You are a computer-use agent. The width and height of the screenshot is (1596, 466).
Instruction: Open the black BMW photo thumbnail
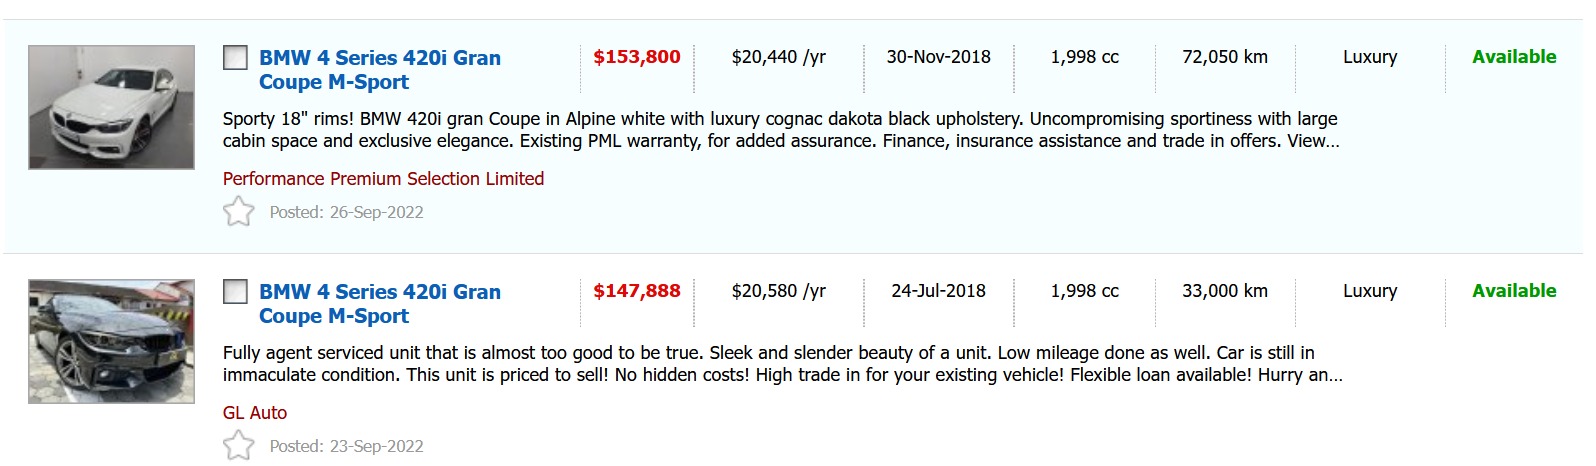coord(111,341)
